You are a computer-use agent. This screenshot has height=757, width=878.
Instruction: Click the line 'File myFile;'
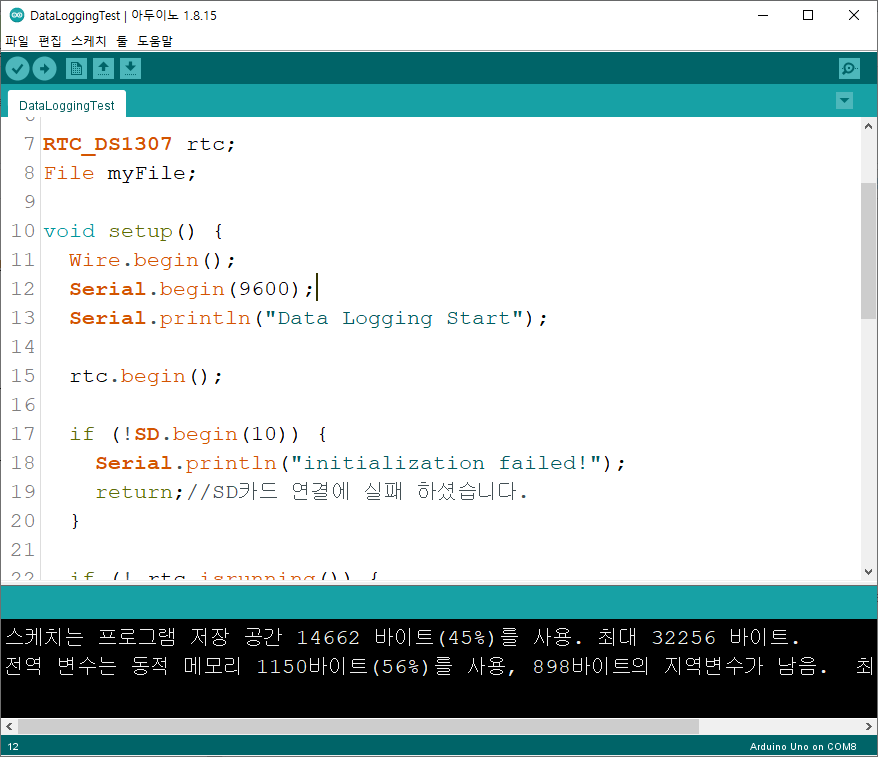coord(120,173)
